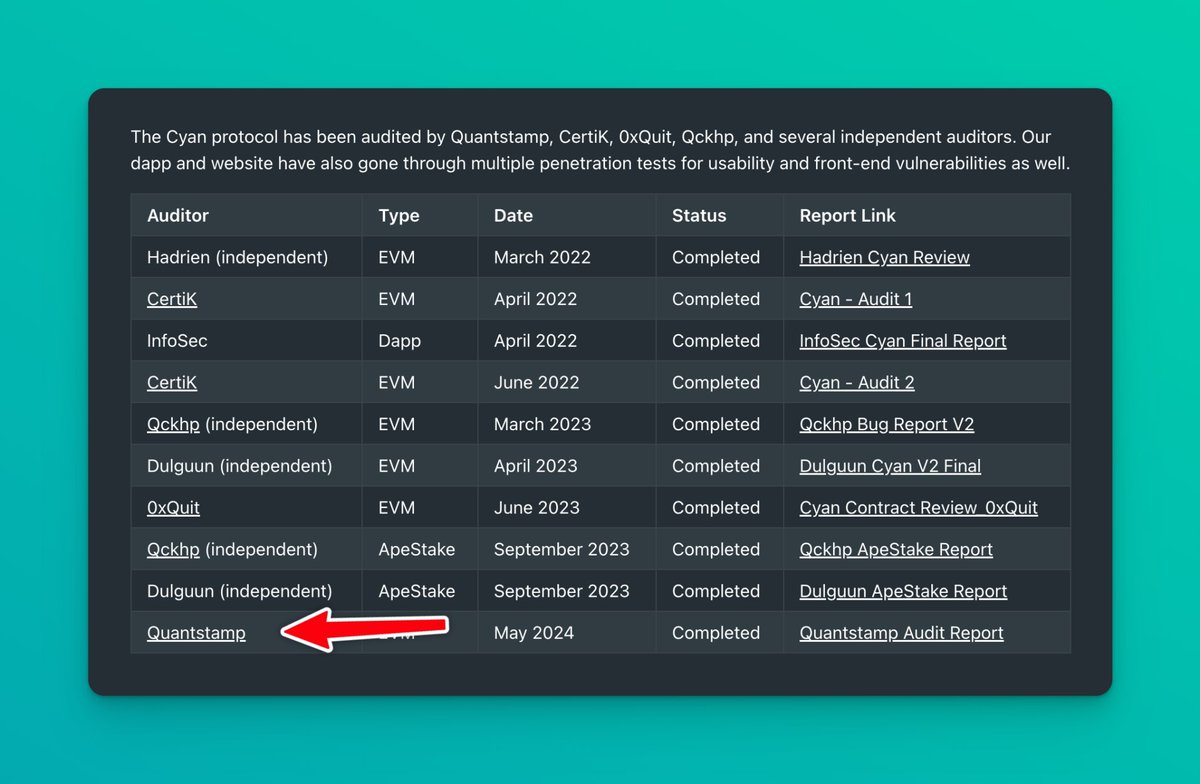The image size is (1200, 784).
Task: Open the Cyan Contract Review_0xQuit link
Action: pyautogui.click(x=918, y=508)
